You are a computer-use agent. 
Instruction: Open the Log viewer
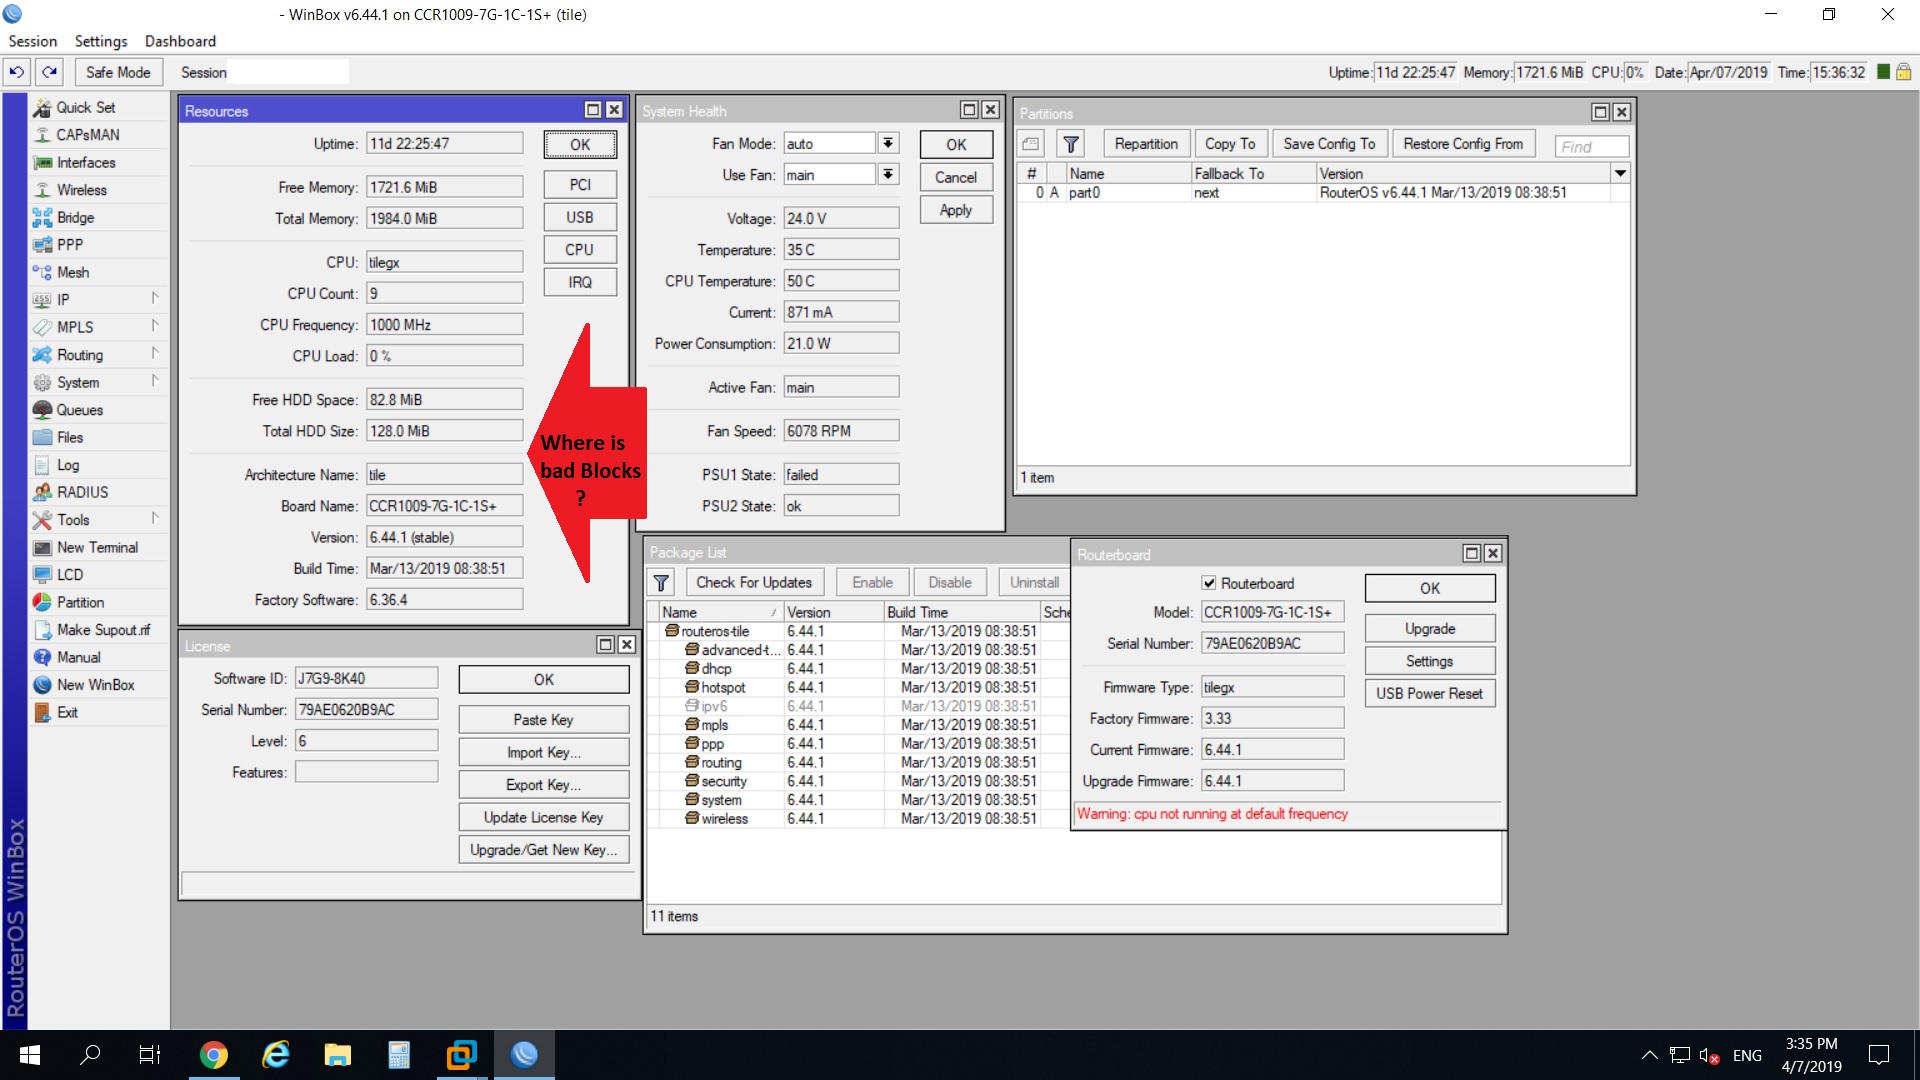pos(68,465)
